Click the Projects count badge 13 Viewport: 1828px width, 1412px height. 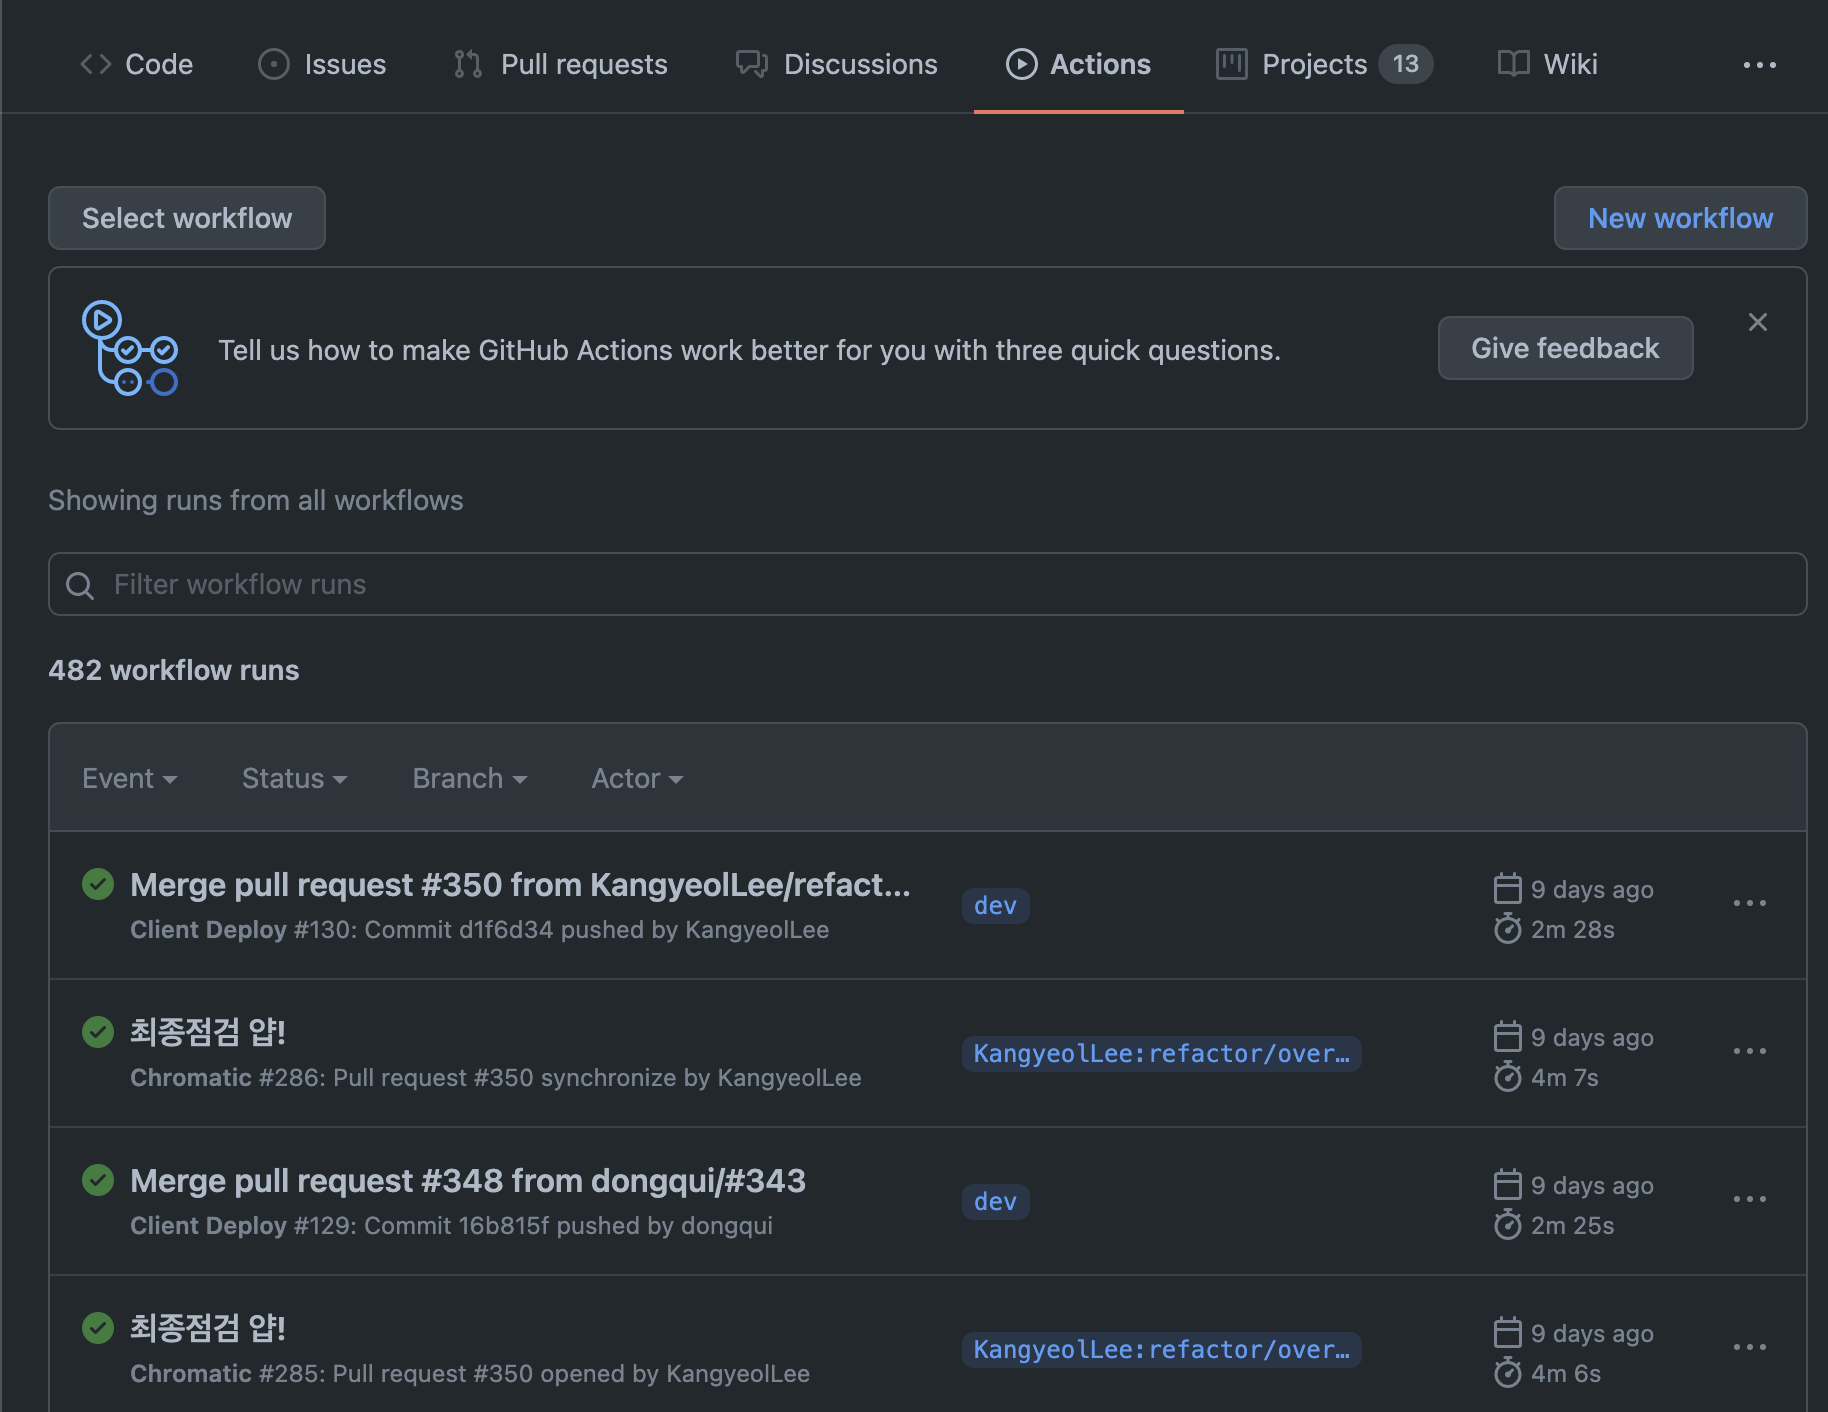1406,64
